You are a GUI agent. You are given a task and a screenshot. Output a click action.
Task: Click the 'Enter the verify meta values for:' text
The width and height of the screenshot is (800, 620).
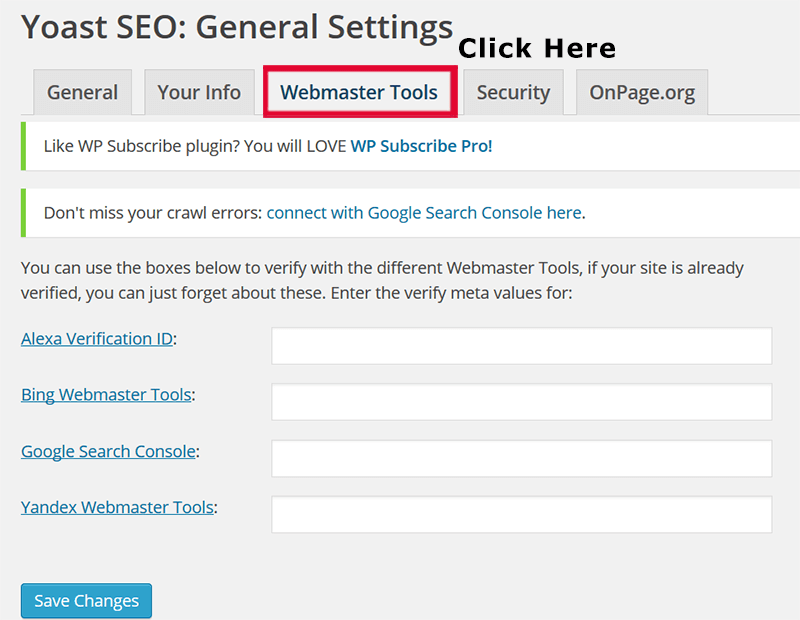(x=452, y=293)
